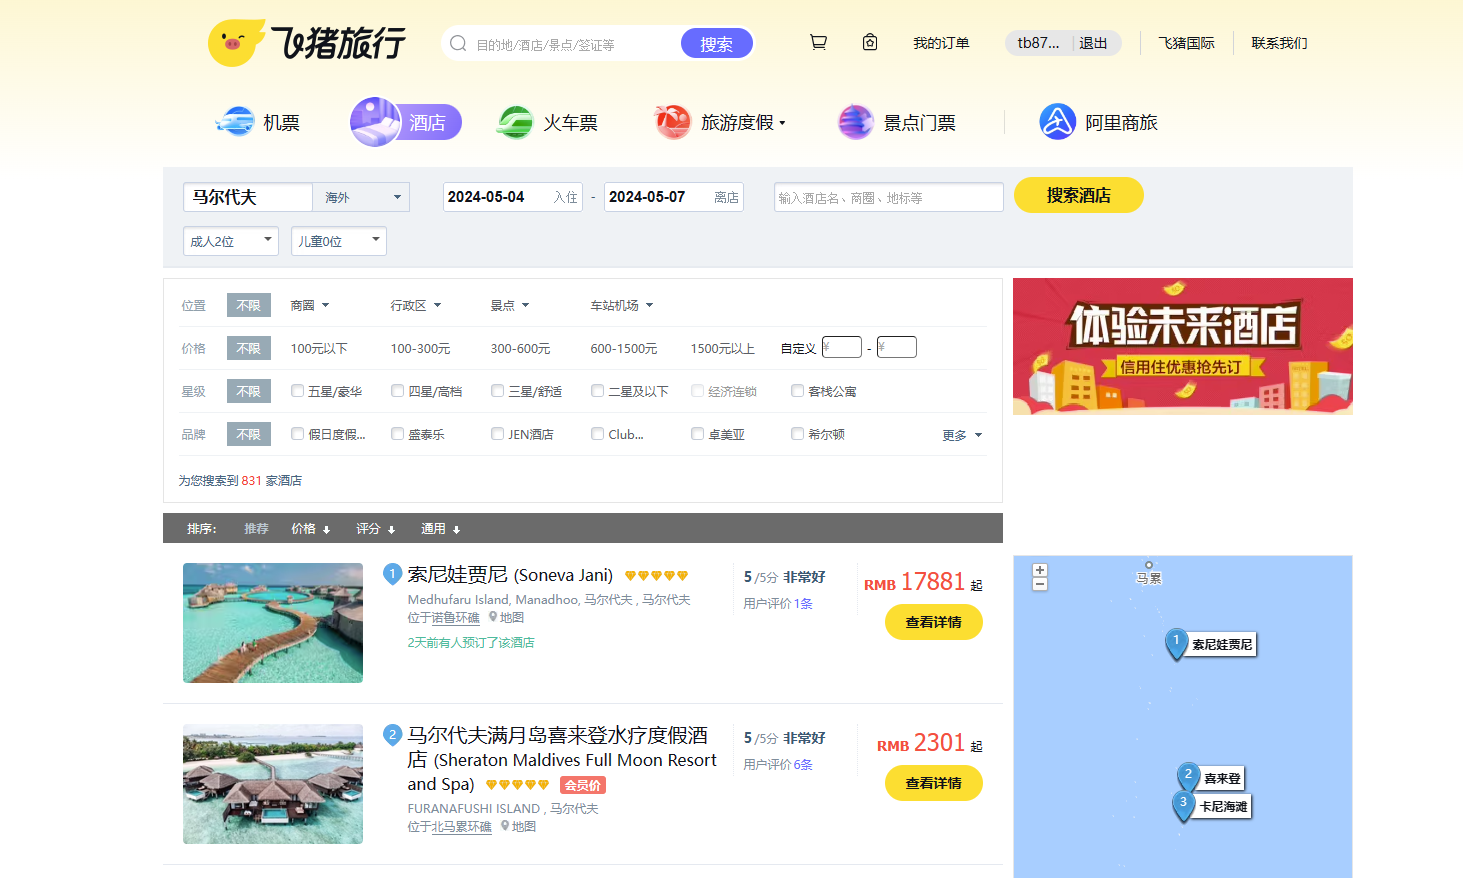Click the magnifier icon in search box
Screen dimensions: 1463x878
click(458, 43)
